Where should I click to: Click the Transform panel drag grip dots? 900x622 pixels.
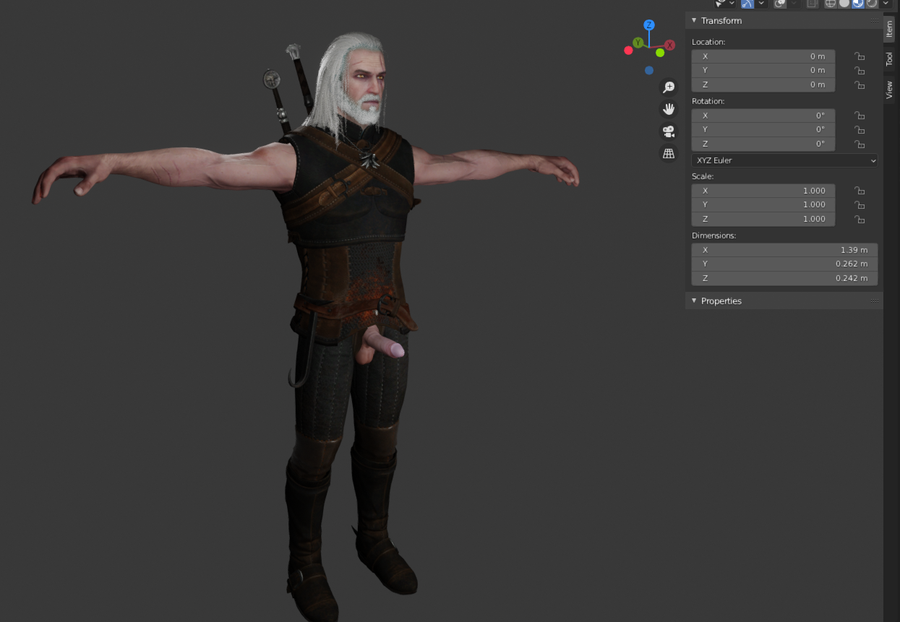(x=874, y=20)
